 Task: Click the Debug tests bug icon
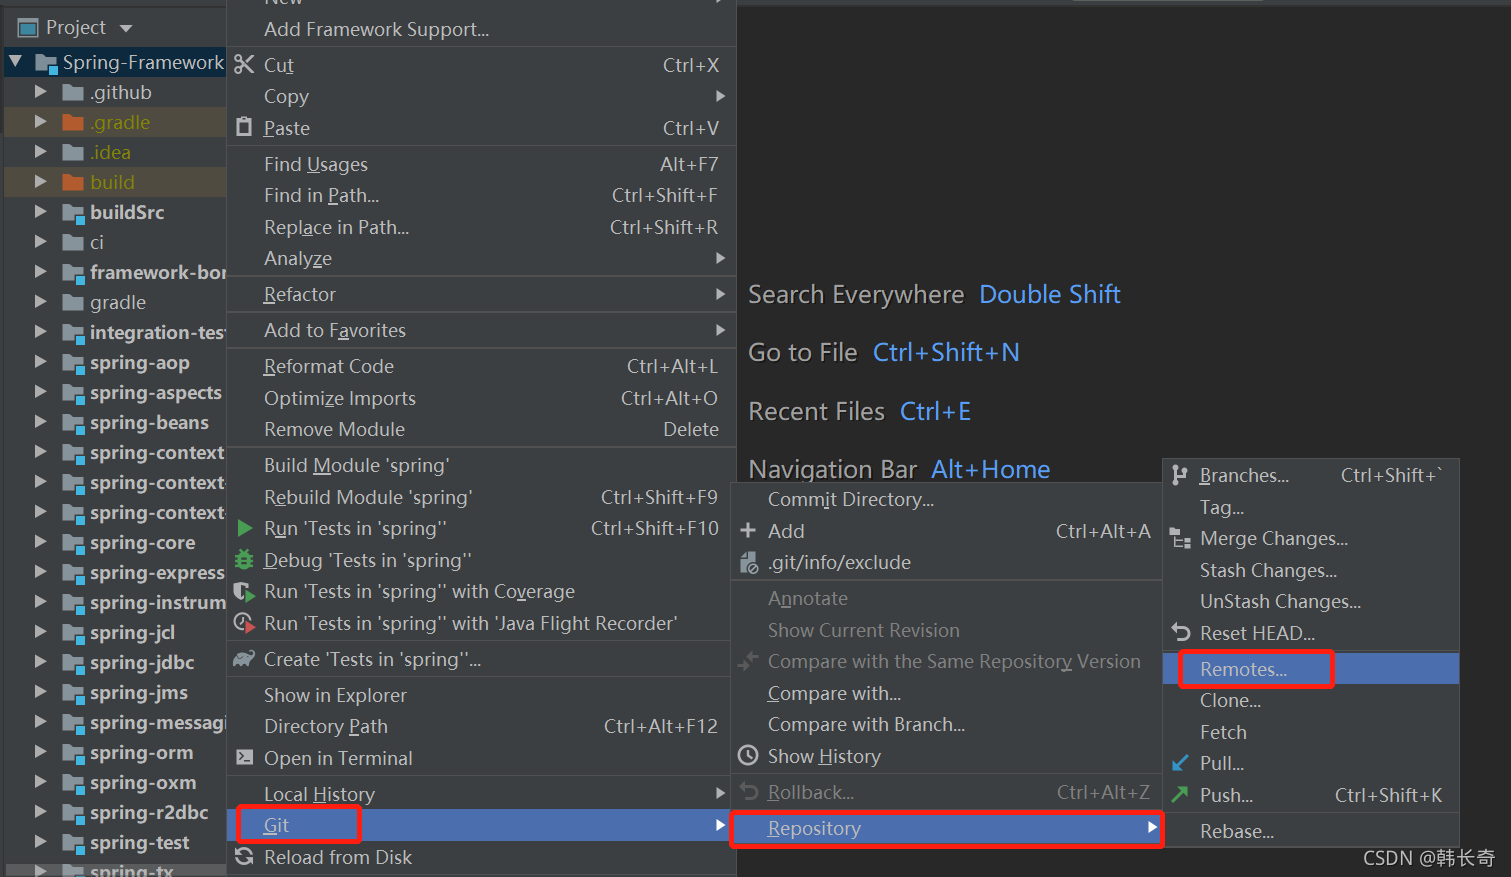244,560
